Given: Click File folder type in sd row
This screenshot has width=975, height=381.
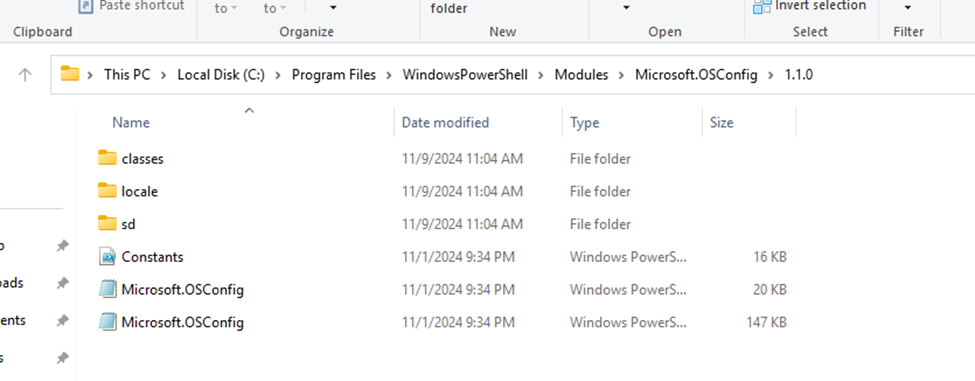Looking at the screenshot, I should pos(600,224).
